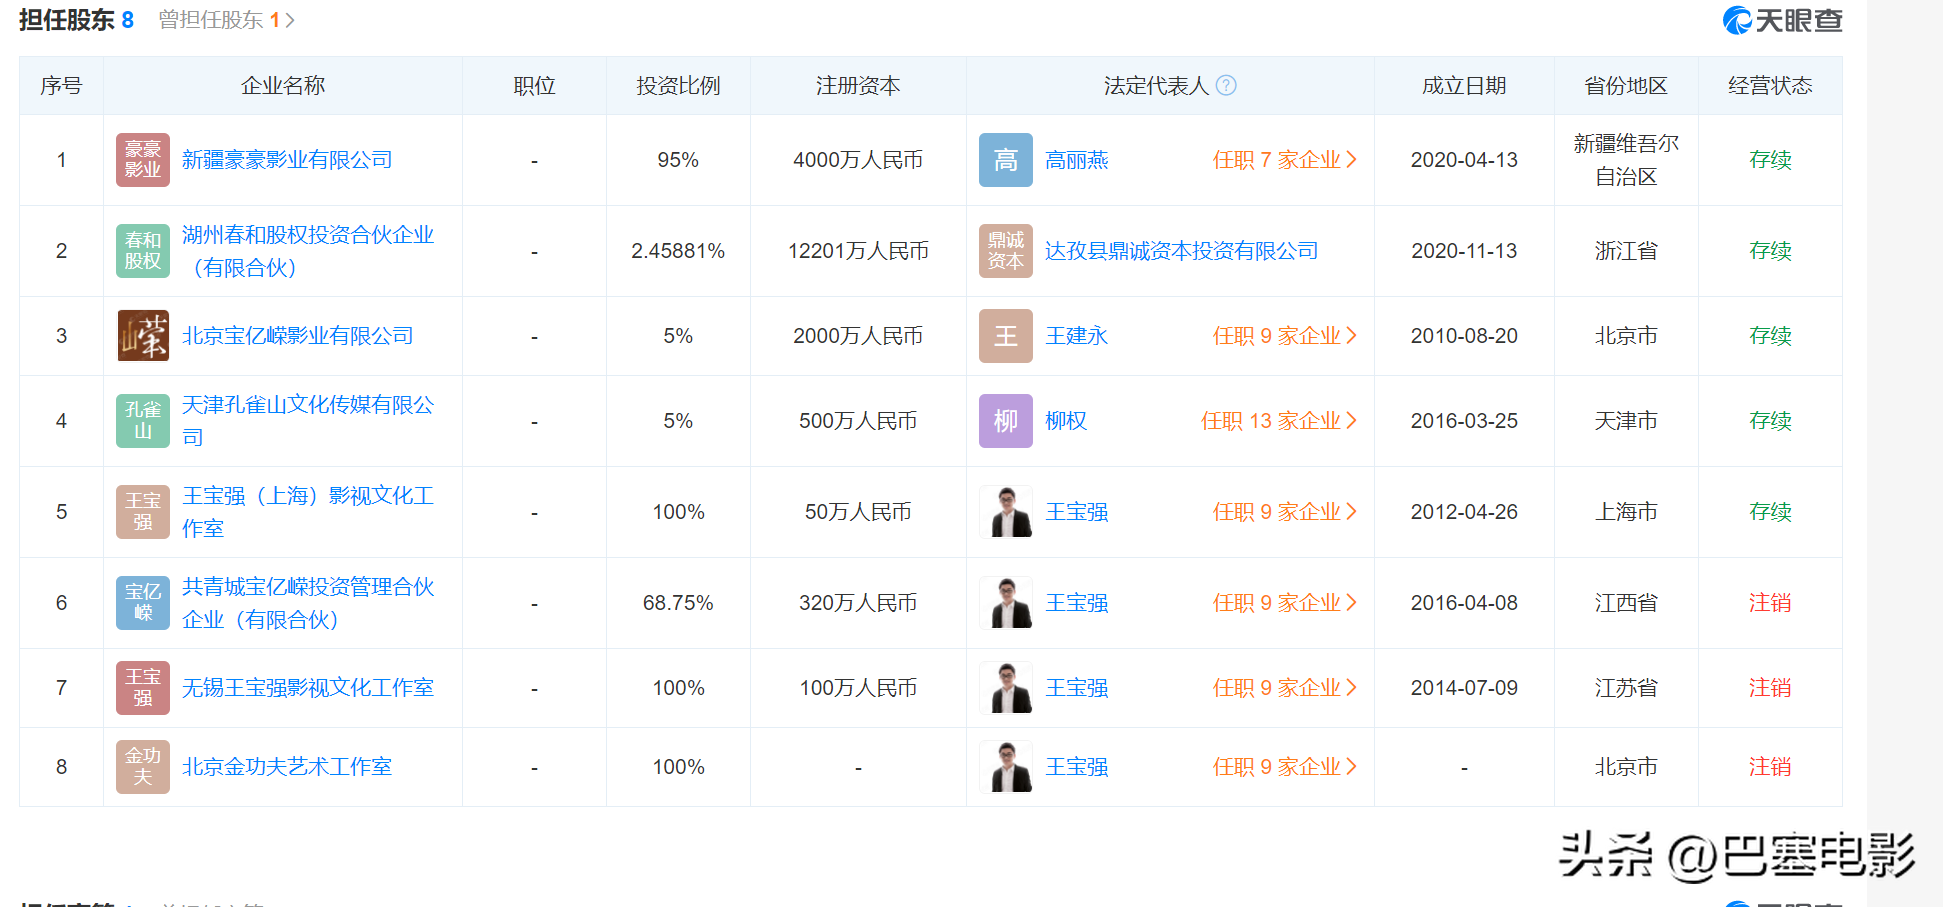This screenshot has width=1943, height=907.
Task: Open 无锡王宝强影视文化工作室 link
Action: click(x=308, y=688)
